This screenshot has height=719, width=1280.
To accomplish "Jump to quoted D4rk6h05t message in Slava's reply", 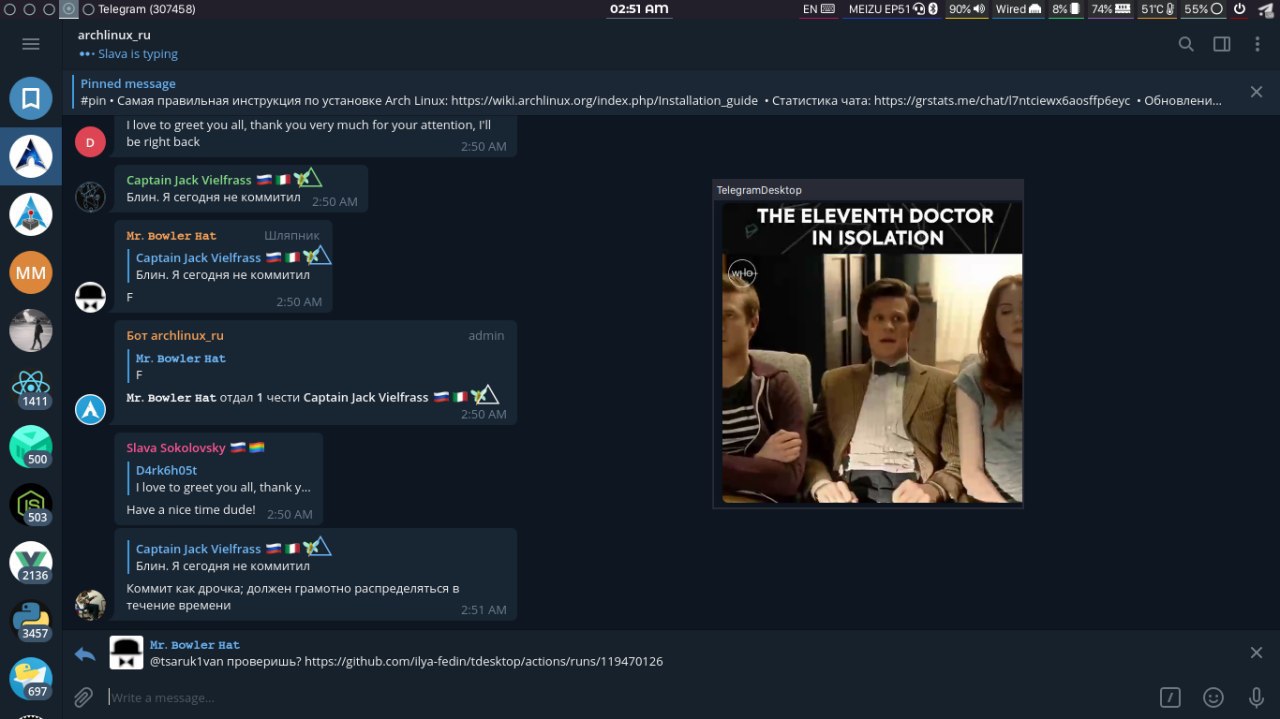I will (x=219, y=479).
